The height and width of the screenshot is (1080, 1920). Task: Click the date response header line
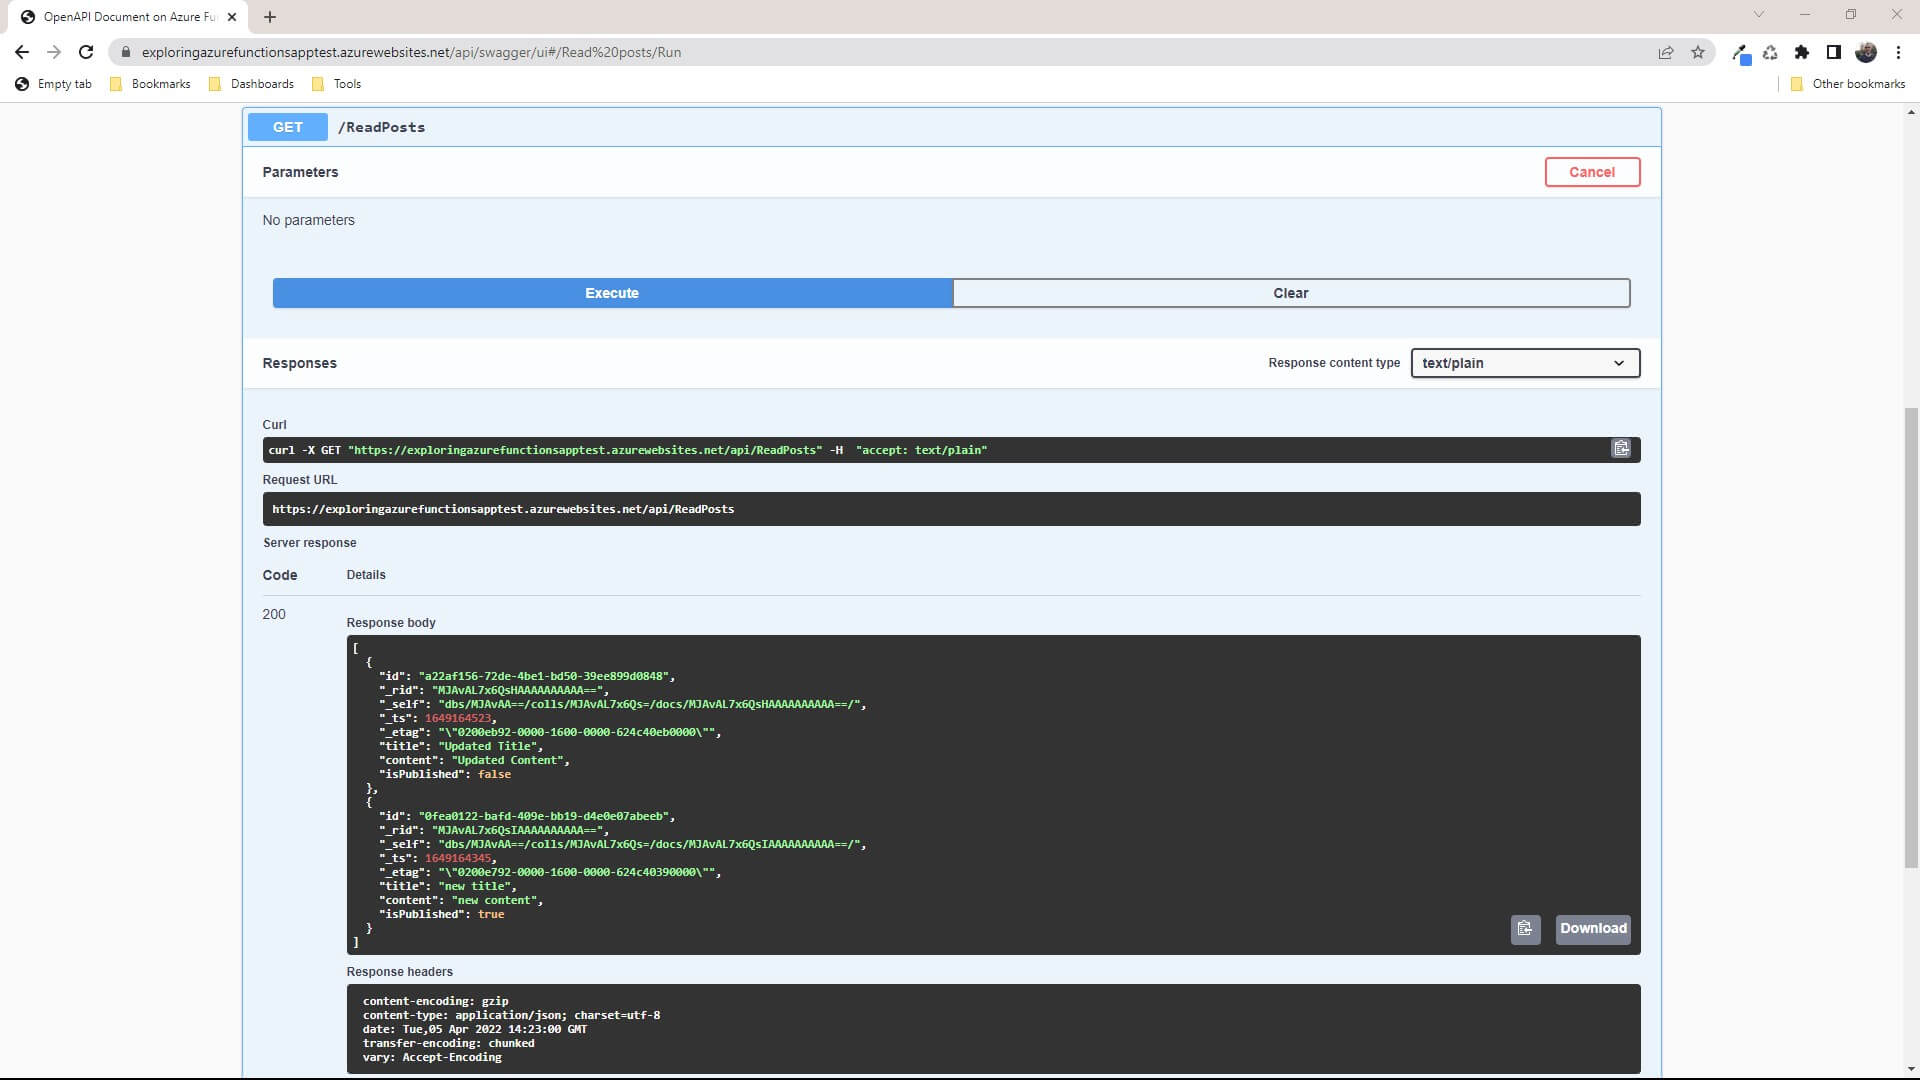(x=475, y=1029)
